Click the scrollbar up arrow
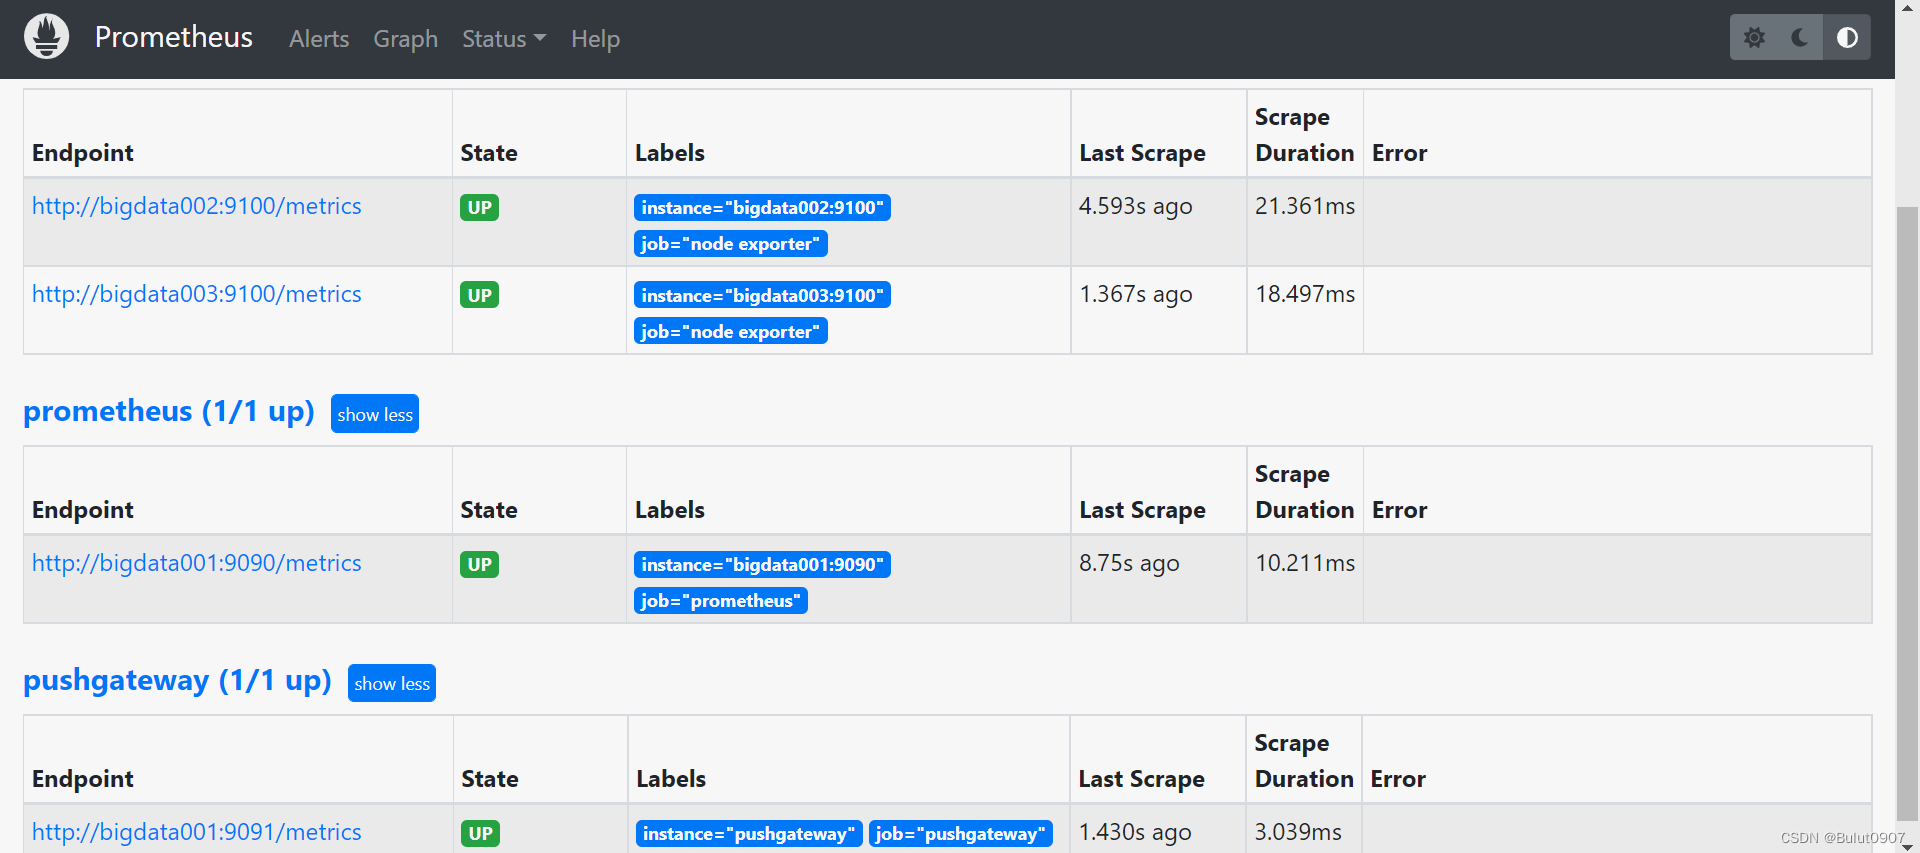The width and height of the screenshot is (1920, 853). (x=1907, y=8)
